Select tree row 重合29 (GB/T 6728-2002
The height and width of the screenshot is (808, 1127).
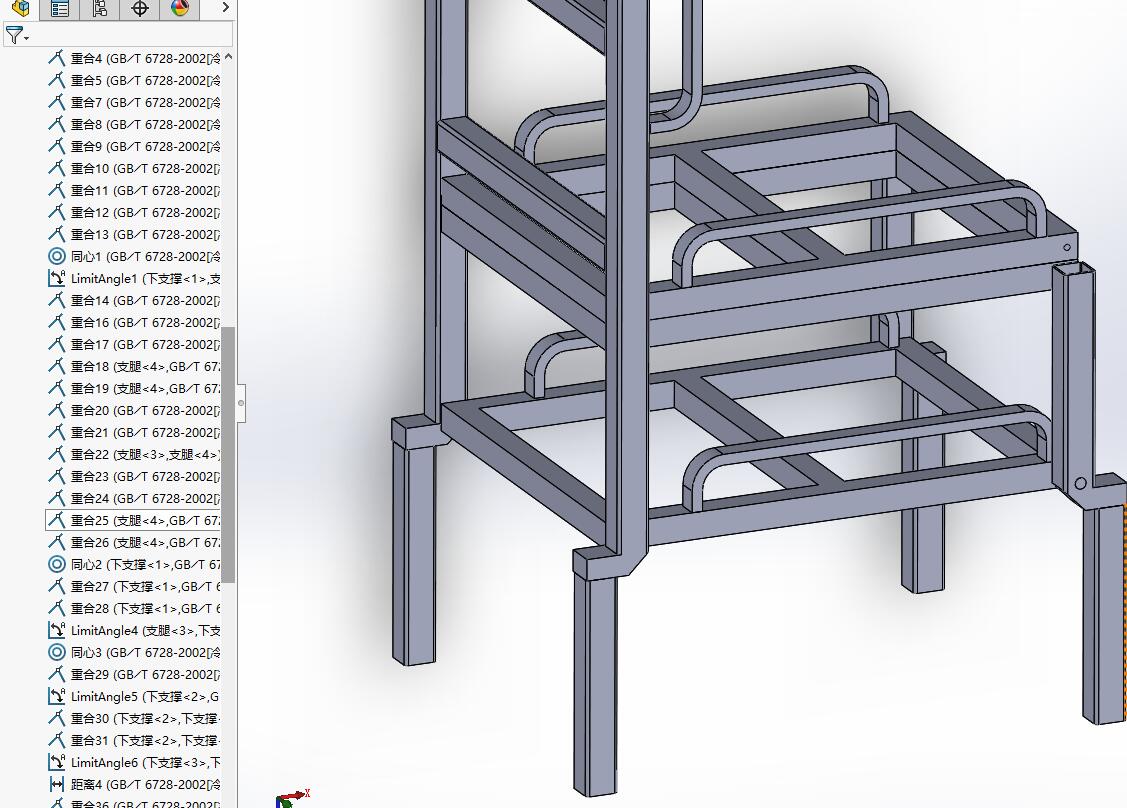[134, 674]
